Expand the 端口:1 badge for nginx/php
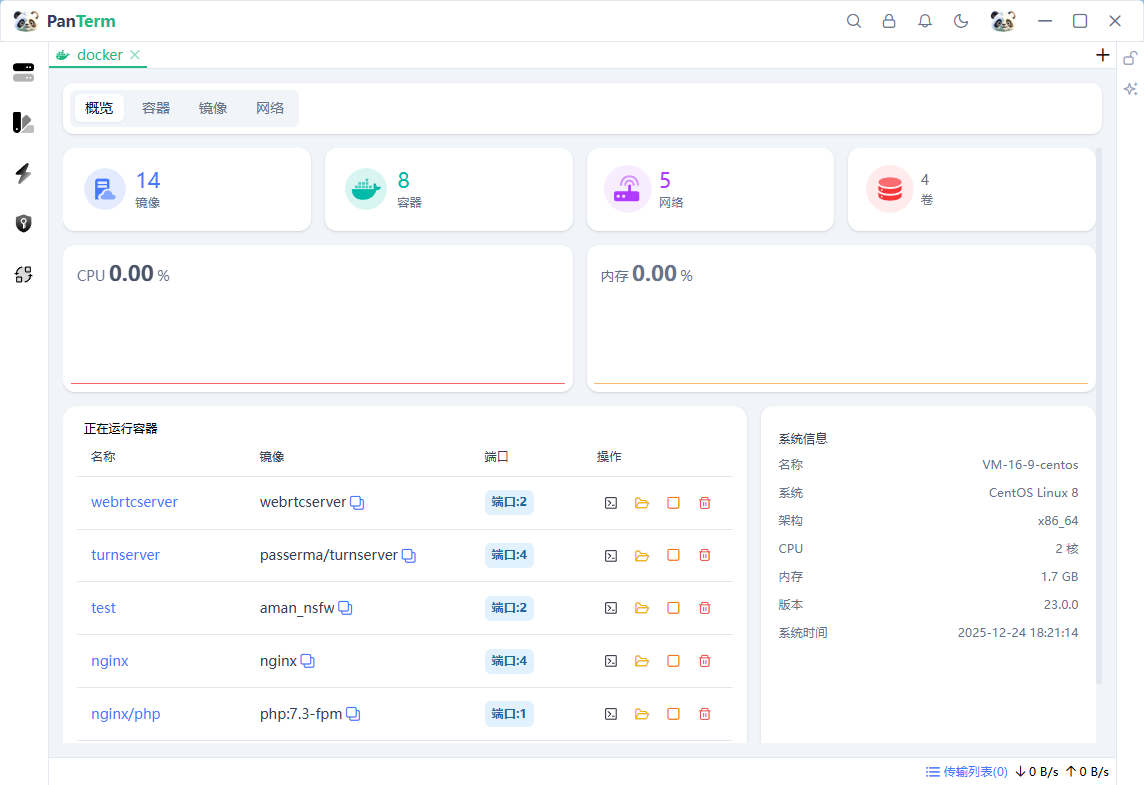The height and width of the screenshot is (785, 1144). (509, 714)
